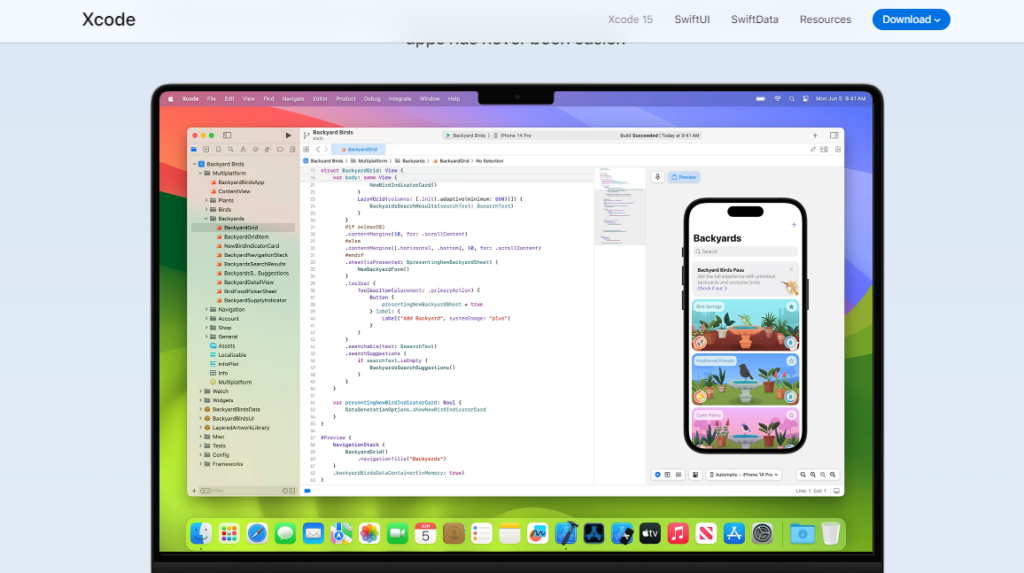
Task: Click the add file plus in navigator footer
Action: coord(194,491)
